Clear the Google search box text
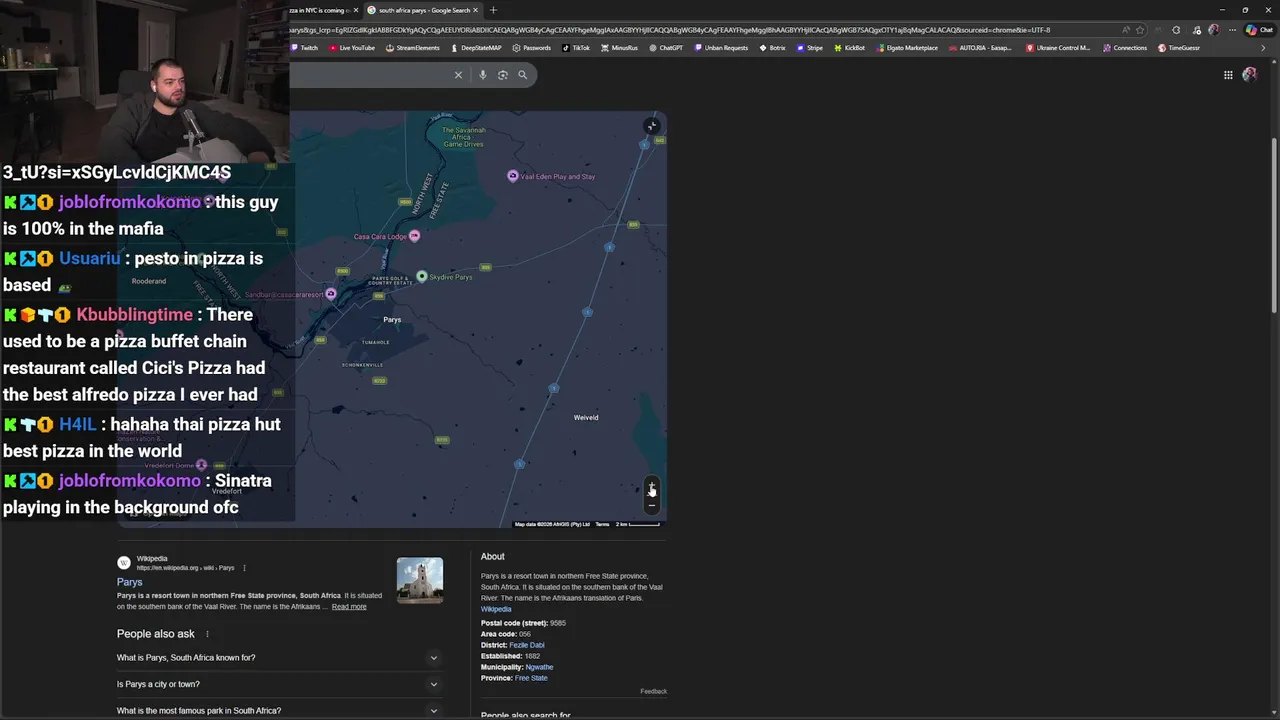1280x720 pixels. click(458, 75)
